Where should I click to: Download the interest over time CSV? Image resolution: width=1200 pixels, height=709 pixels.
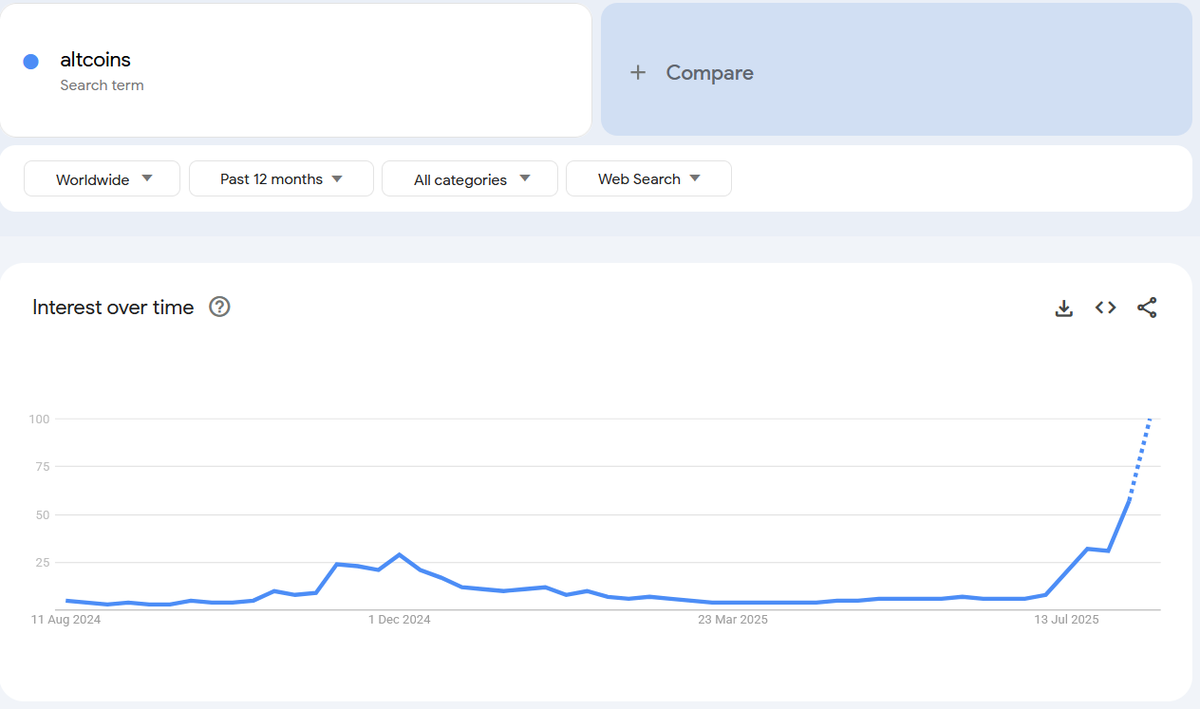tap(1064, 308)
